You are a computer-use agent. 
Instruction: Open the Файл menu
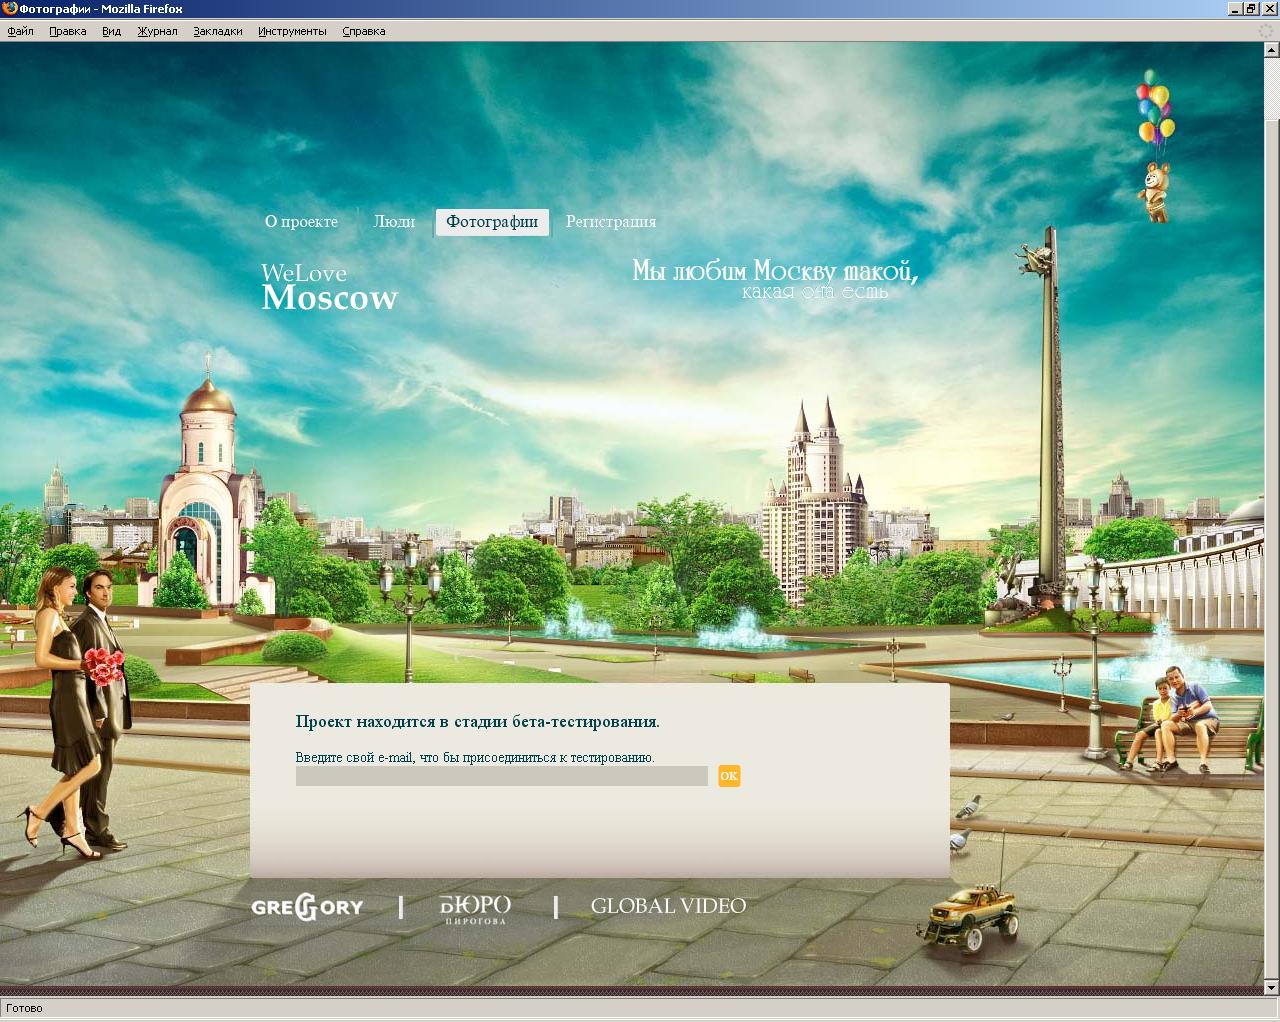20,31
